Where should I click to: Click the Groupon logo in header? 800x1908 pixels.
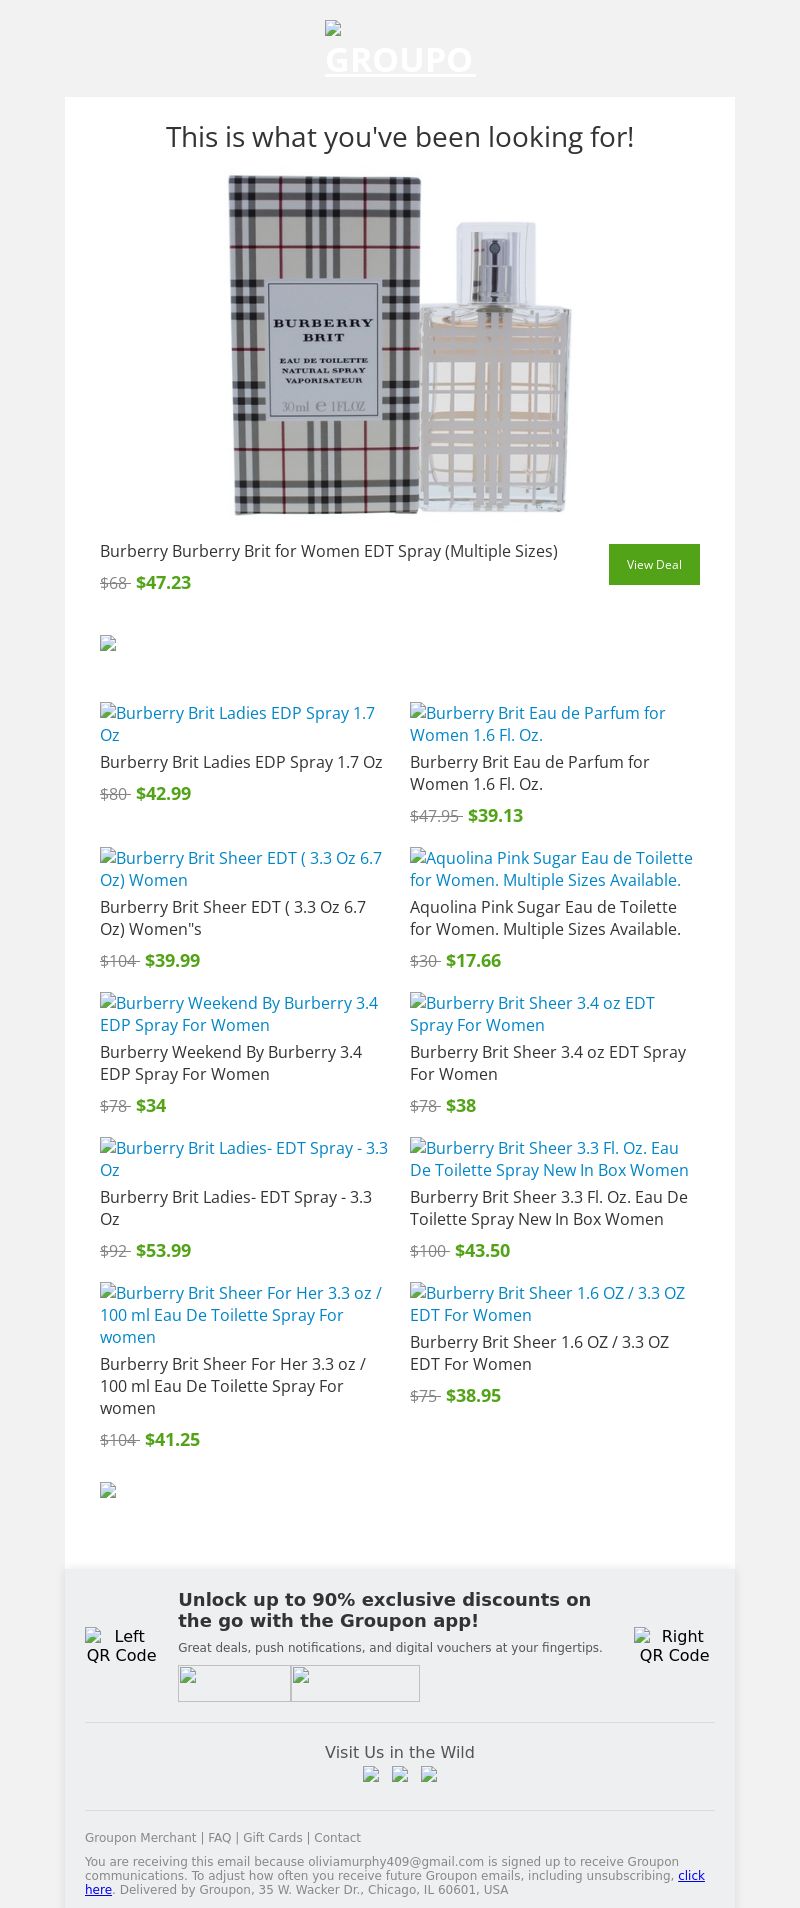coord(400,50)
